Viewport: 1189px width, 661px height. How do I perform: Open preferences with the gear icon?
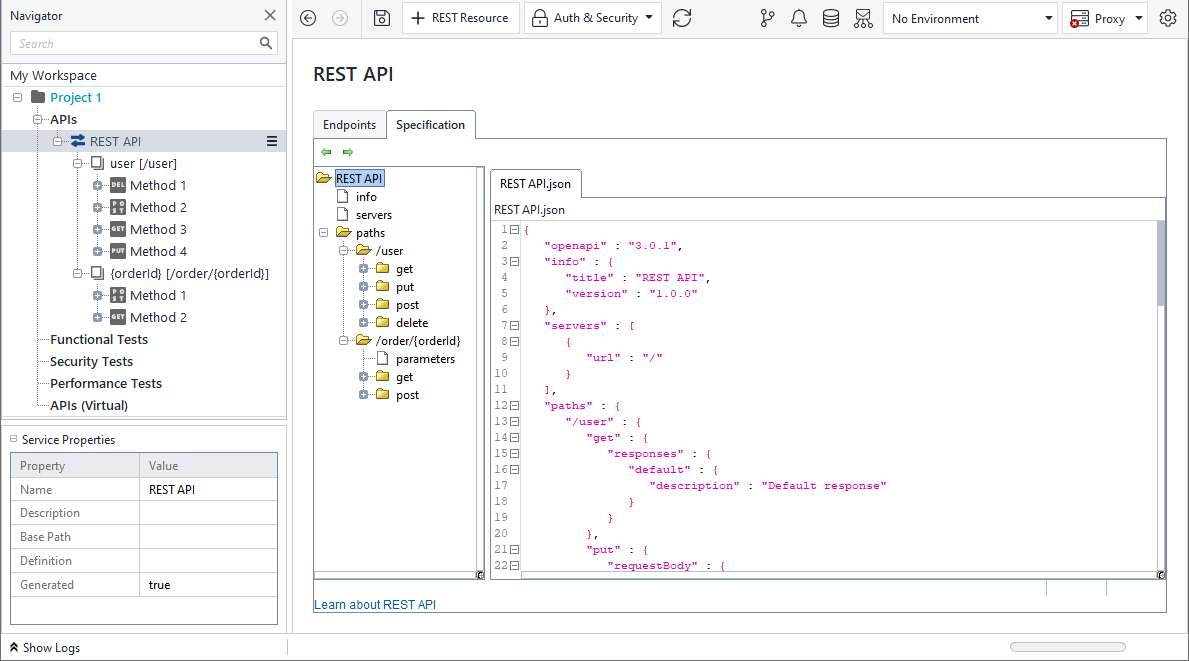tap(1167, 18)
